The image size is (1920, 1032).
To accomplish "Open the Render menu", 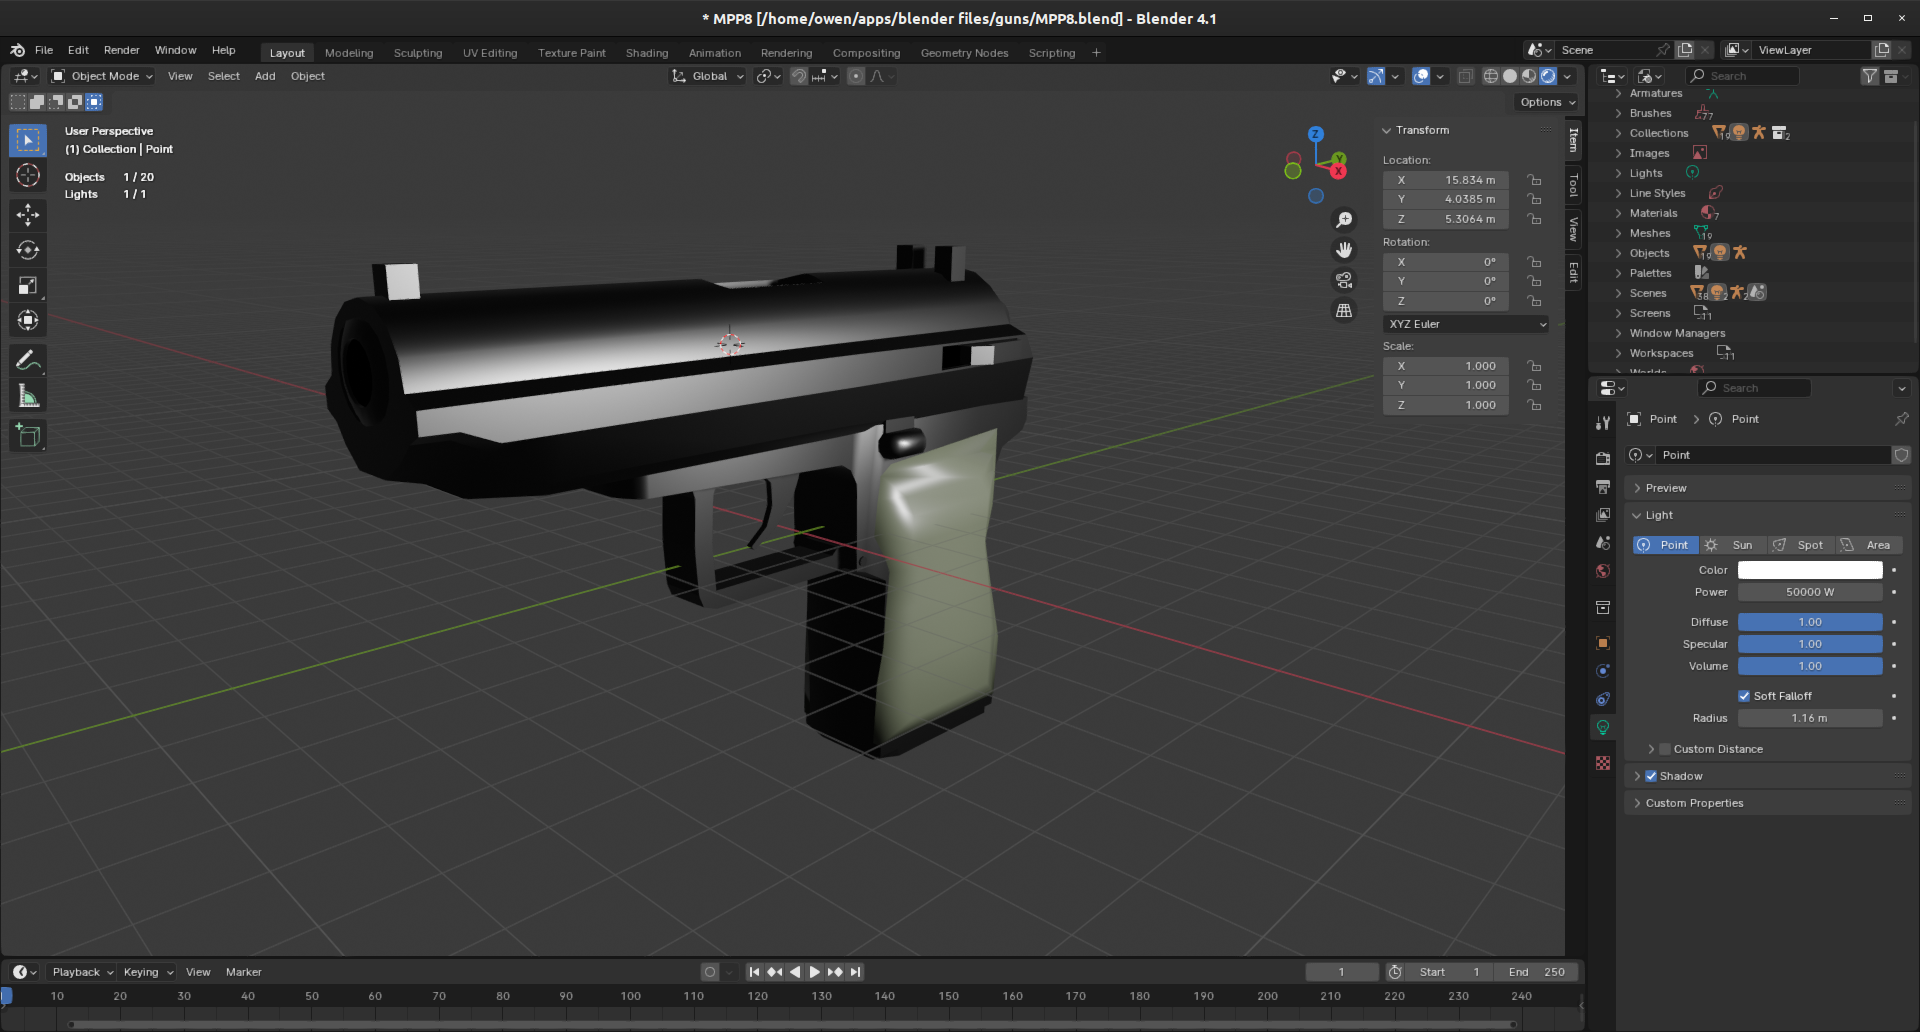I will point(122,50).
